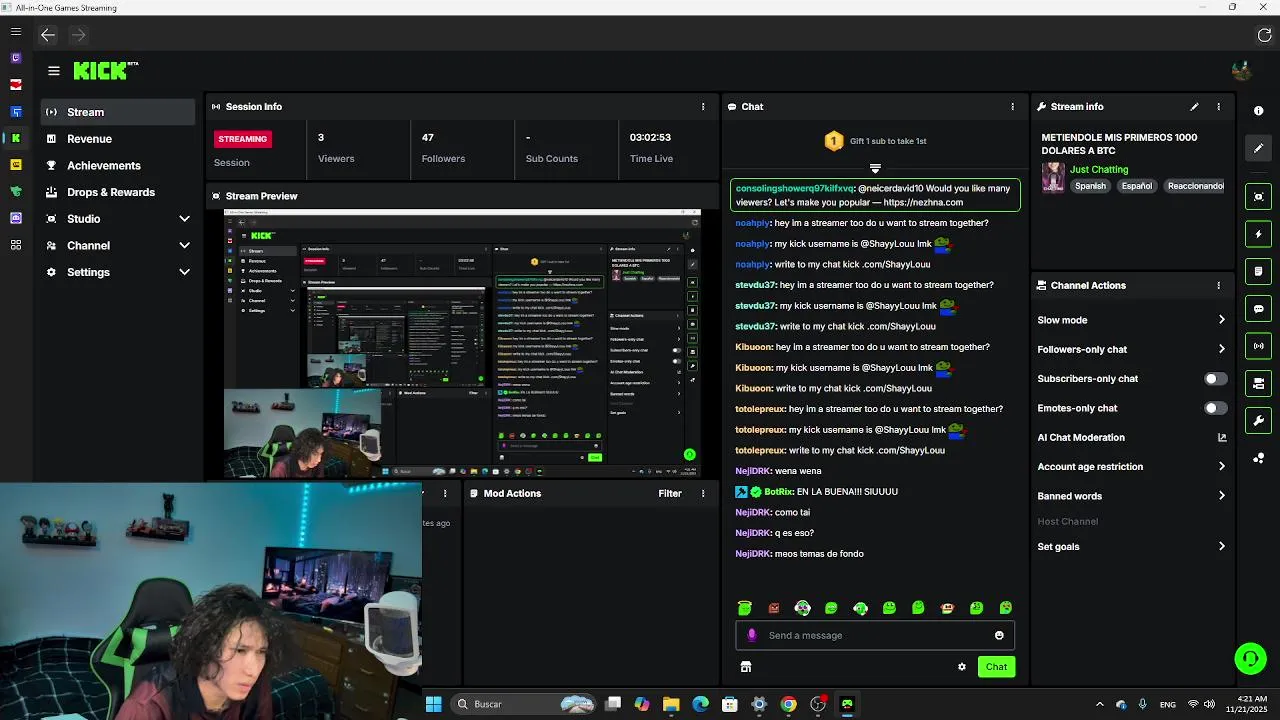Insert the first green halo emote

pyautogui.click(x=744, y=608)
